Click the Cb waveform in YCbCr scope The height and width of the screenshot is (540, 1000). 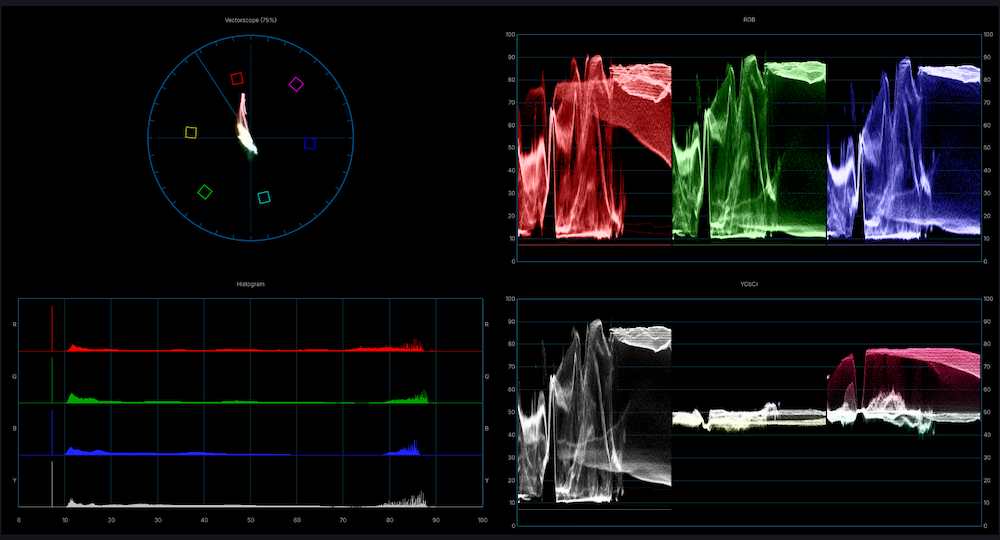coord(749,417)
